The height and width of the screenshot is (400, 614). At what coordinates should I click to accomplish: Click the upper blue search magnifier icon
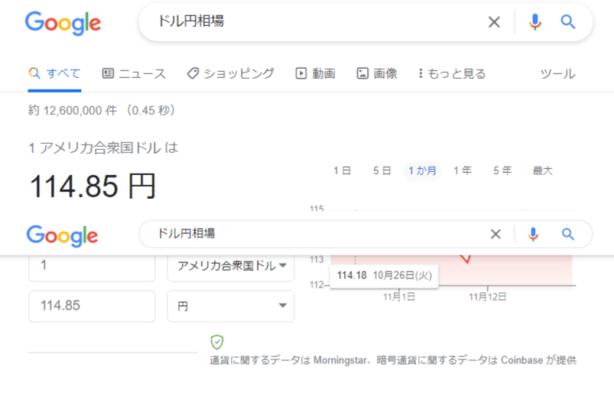point(568,22)
